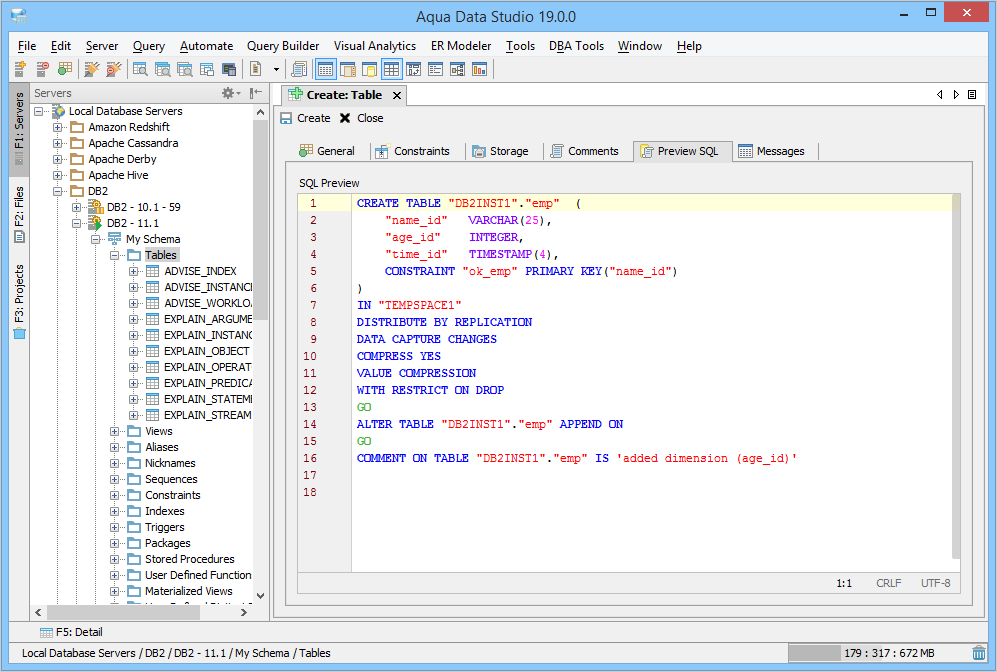Click the collapse panel icon beside Servers gear

256,93
